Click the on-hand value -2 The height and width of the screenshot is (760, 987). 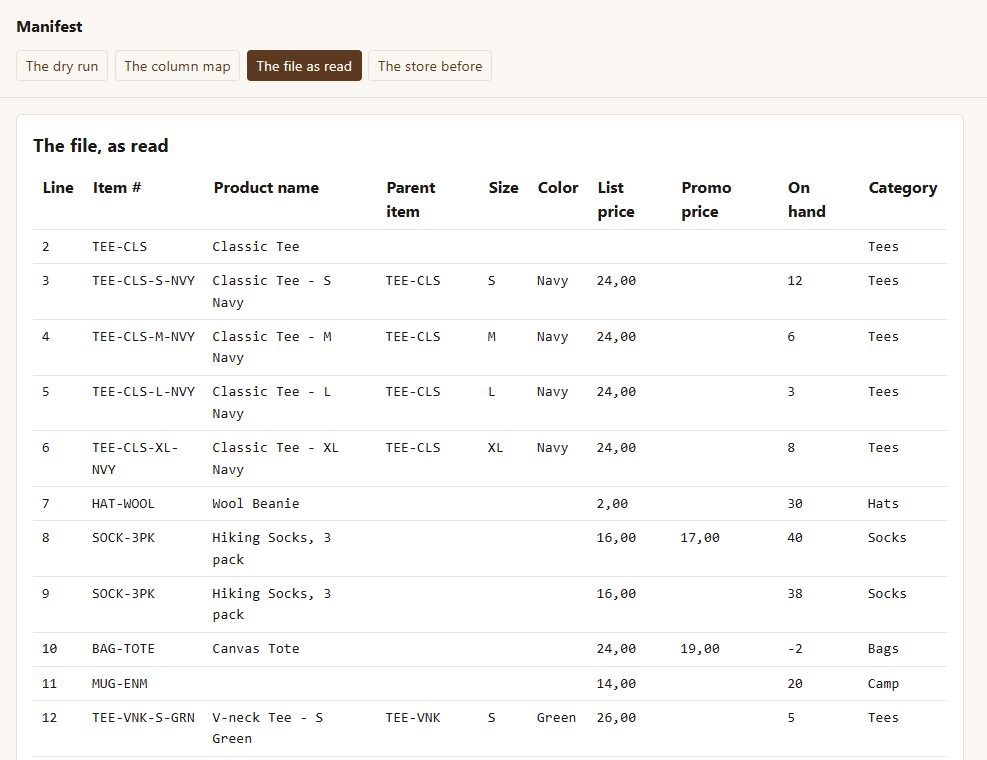[x=795, y=649]
